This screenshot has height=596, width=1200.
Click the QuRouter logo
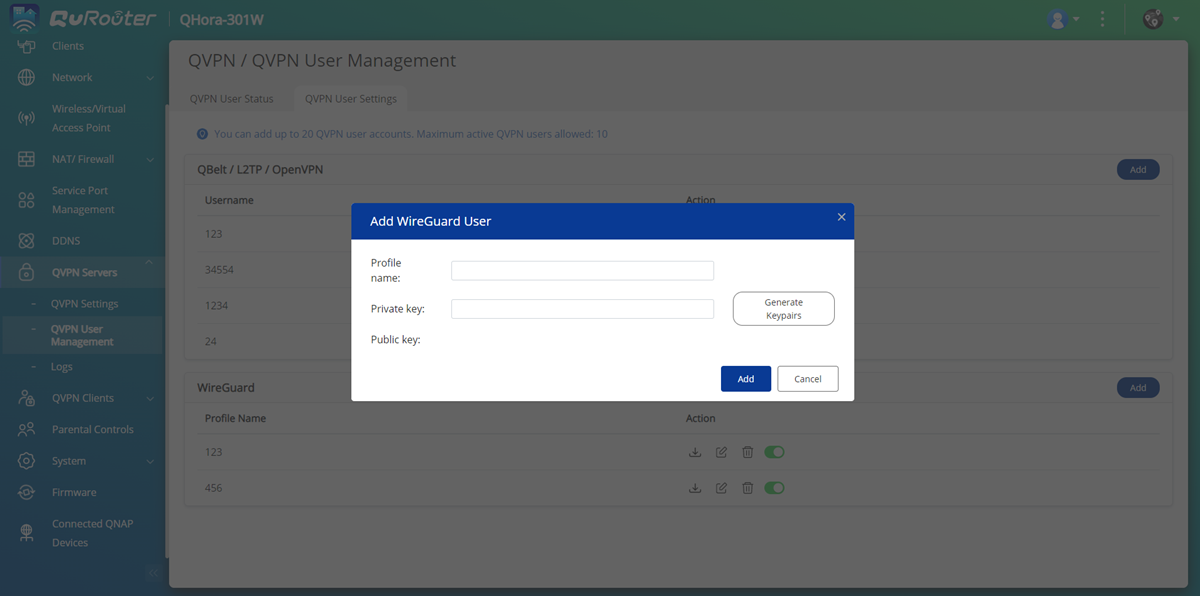pyautogui.click(x=85, y=19)
